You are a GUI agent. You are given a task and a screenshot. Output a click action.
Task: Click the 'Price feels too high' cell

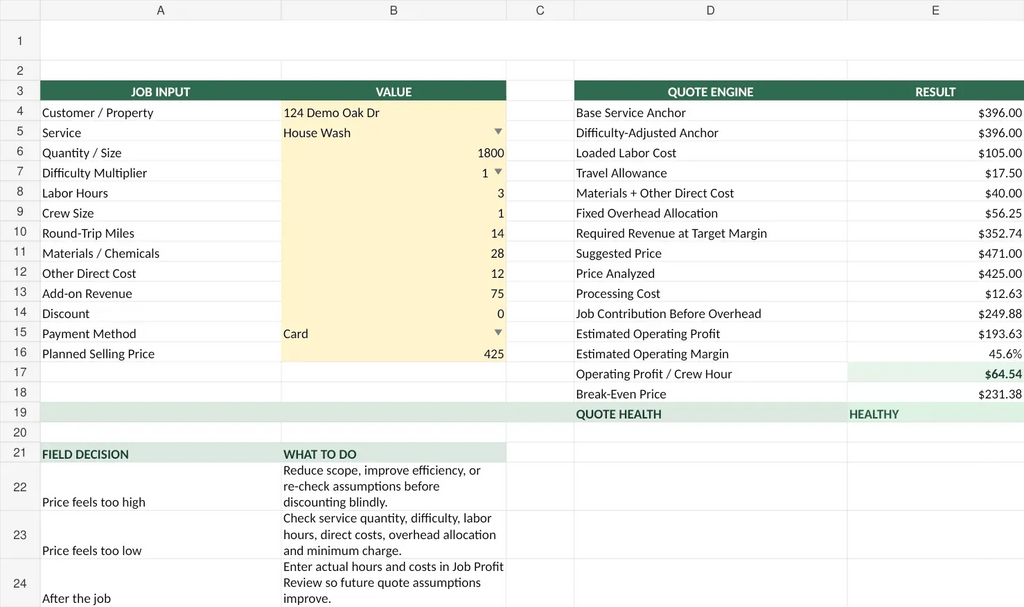(x=161, y=487)
